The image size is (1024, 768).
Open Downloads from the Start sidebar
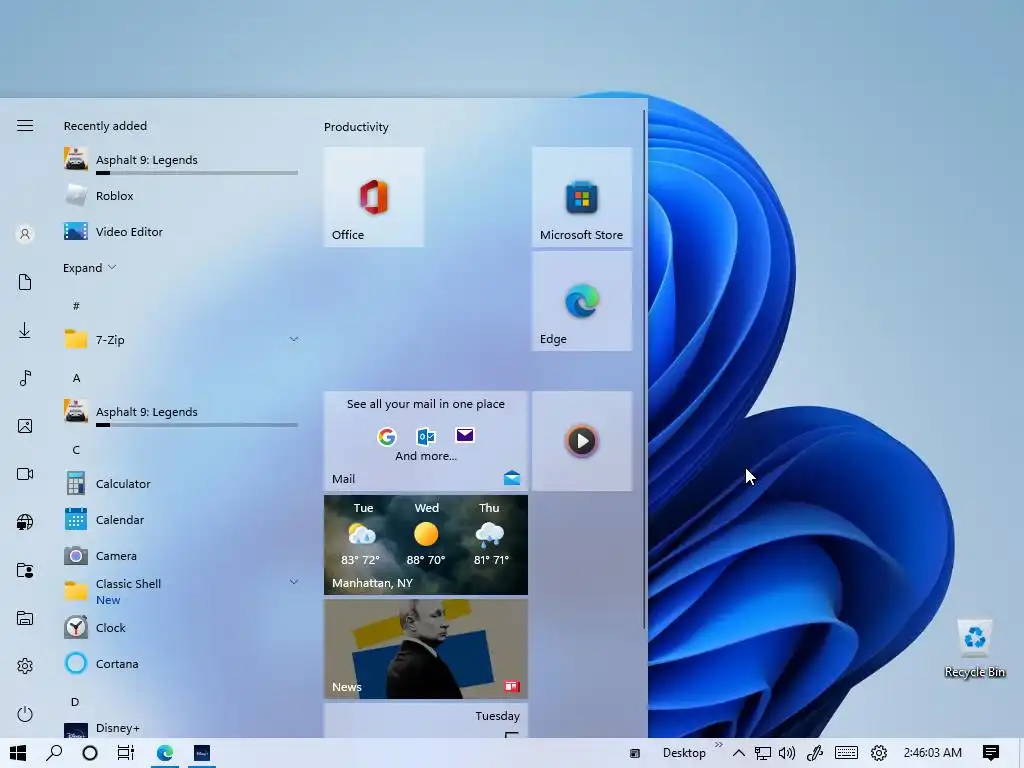pyautogui.click(x=25, y=330)
